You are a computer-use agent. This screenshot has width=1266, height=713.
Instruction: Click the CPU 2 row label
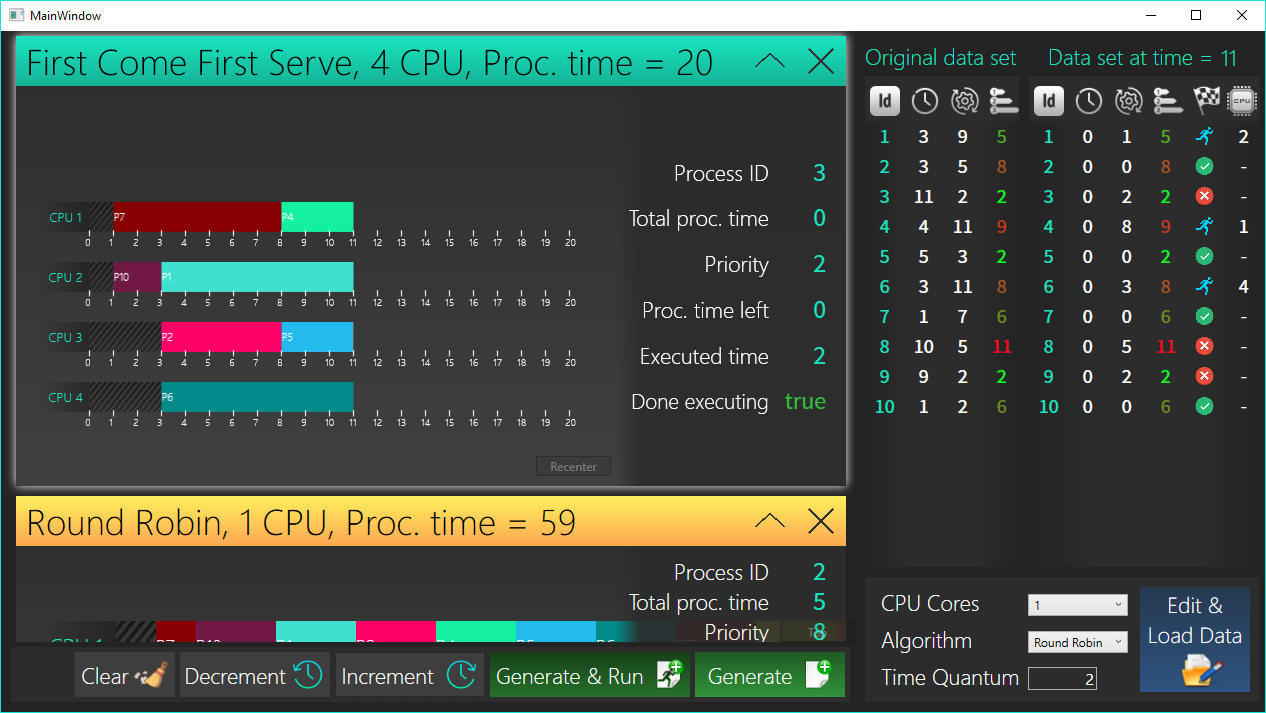coord(66,277)
